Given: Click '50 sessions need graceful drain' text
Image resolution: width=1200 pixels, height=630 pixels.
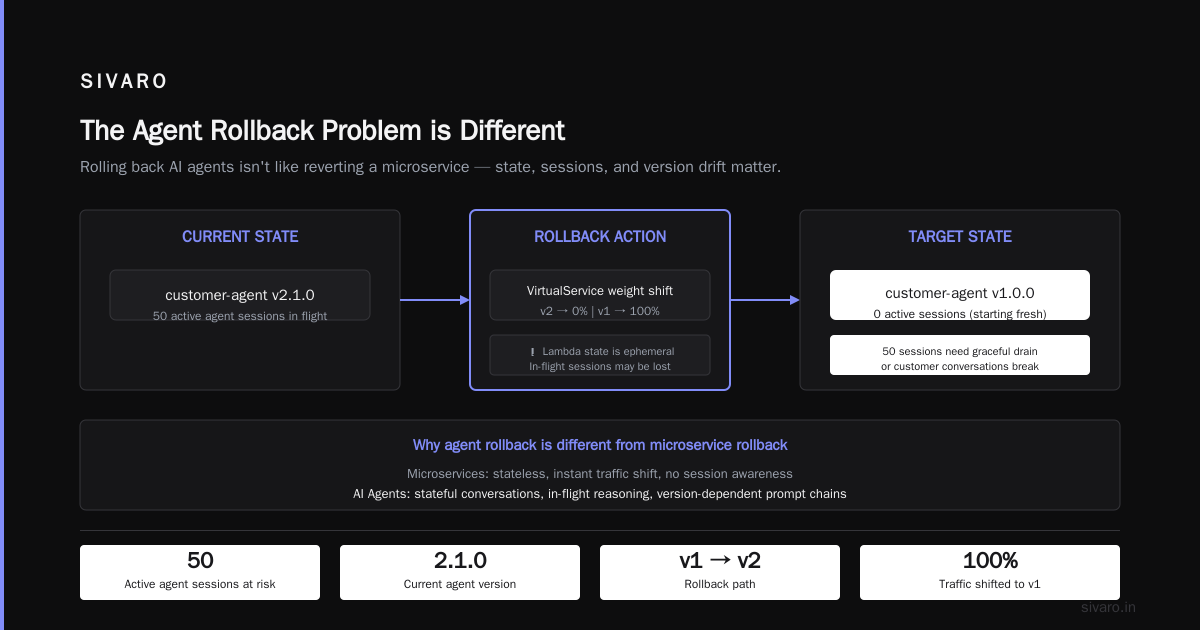Looking at the screenshot, I should pyautogui.click(x=960, y=351).
